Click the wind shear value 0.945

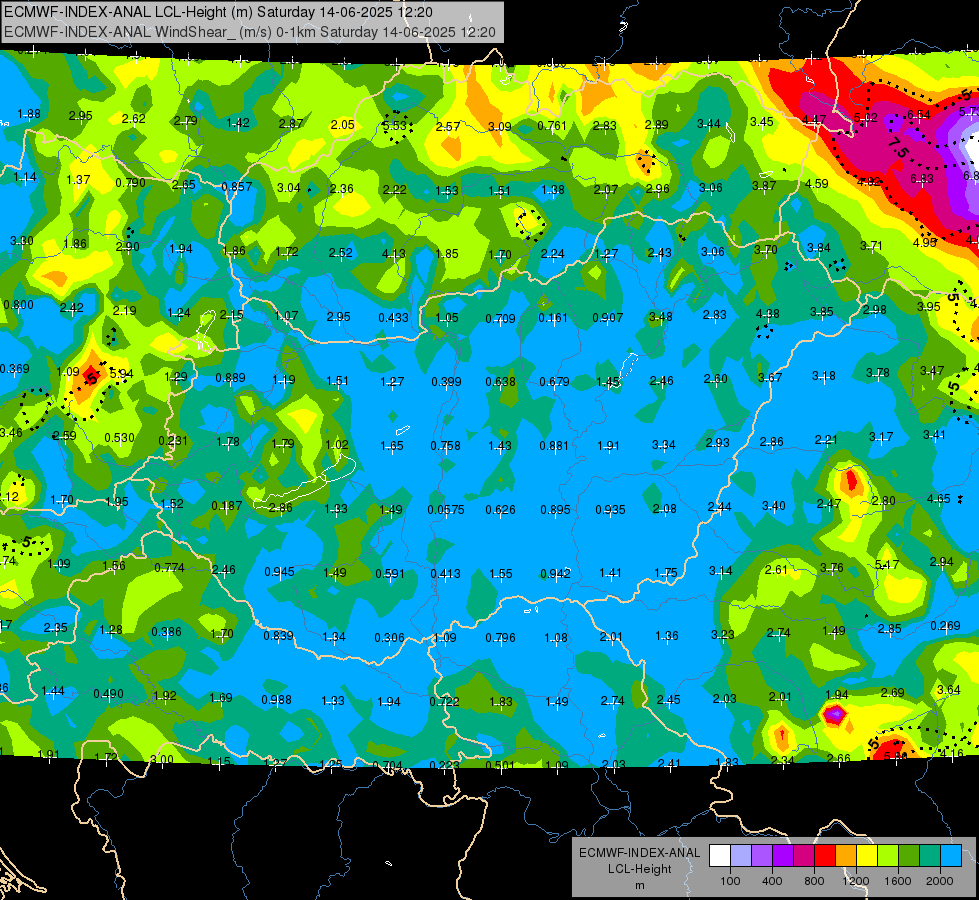click(280, 572)
